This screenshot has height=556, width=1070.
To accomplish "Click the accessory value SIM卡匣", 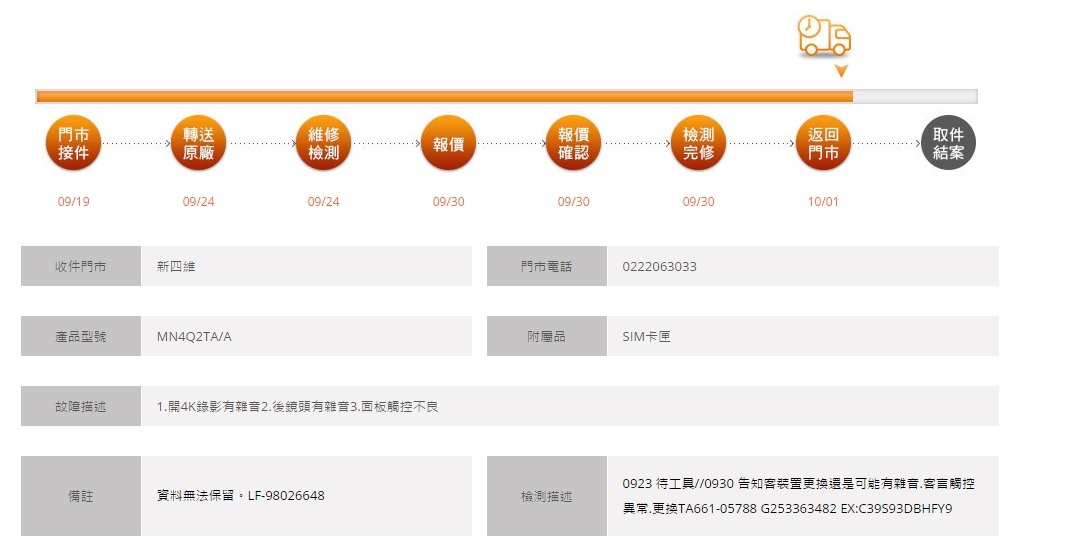I will point(646,336).
